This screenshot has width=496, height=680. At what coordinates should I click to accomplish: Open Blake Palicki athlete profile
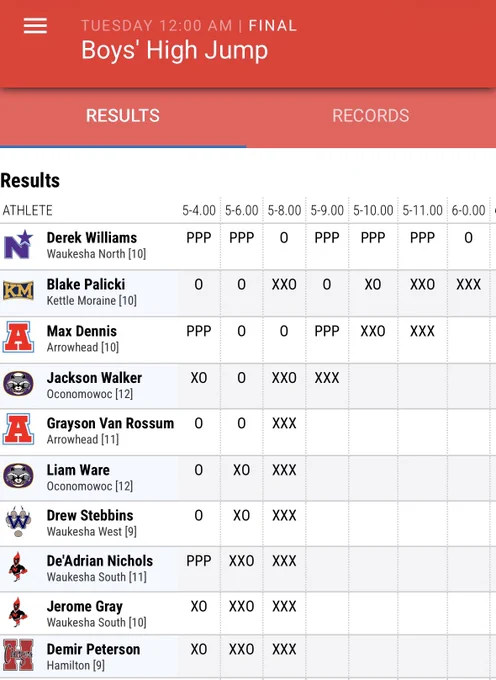coord(86,284)
